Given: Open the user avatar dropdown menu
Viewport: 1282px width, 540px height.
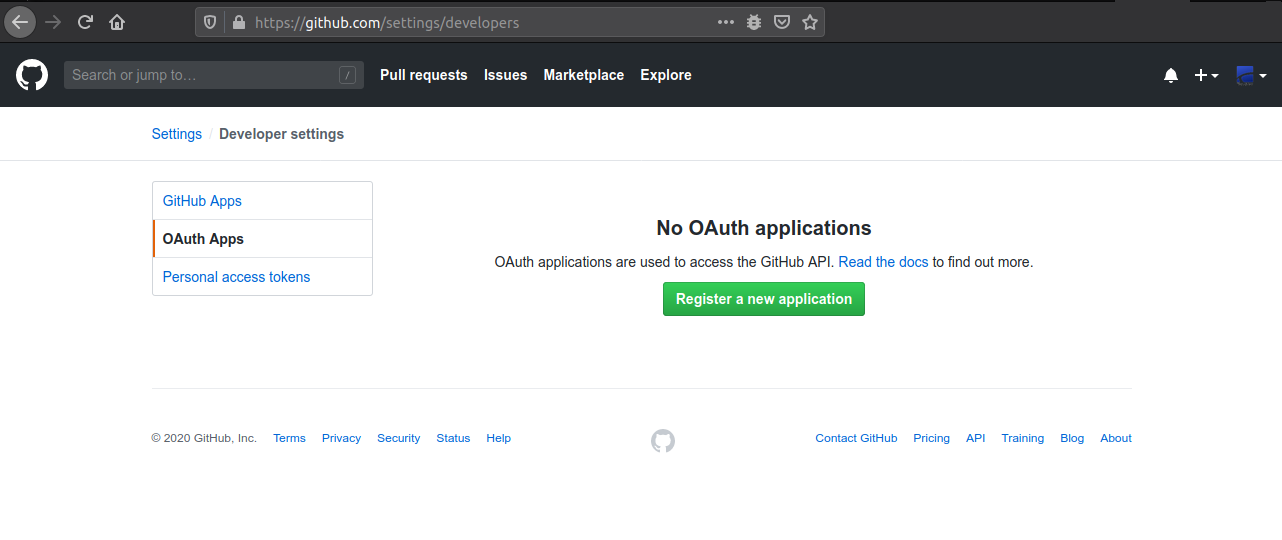Looking at the screenshot, I should pyautogui.click(x=1251, y=75).
